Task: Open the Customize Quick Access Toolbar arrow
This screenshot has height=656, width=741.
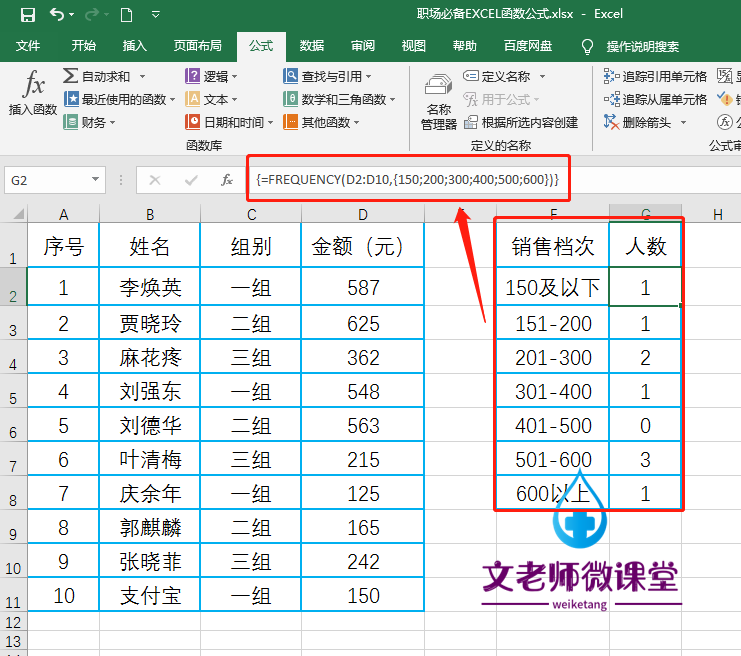Action: 155,15
